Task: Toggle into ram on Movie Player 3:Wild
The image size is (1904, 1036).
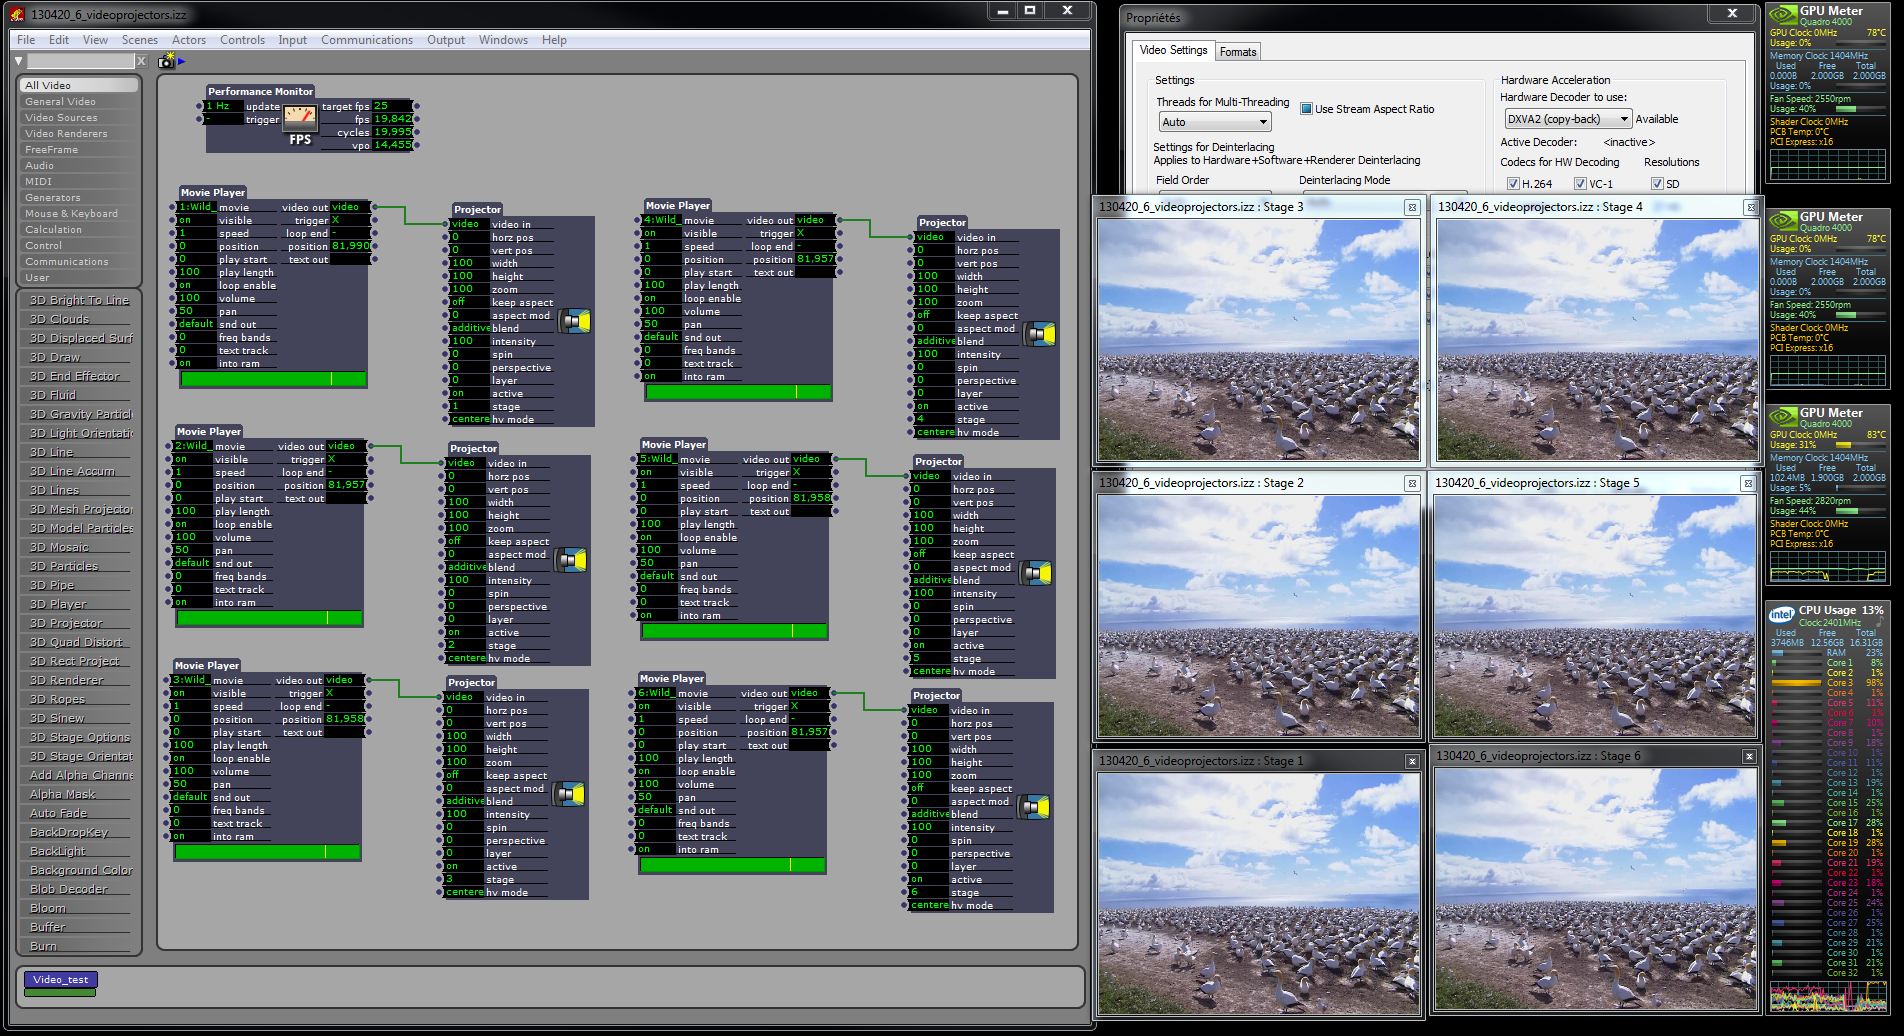Action: point(191,836)
